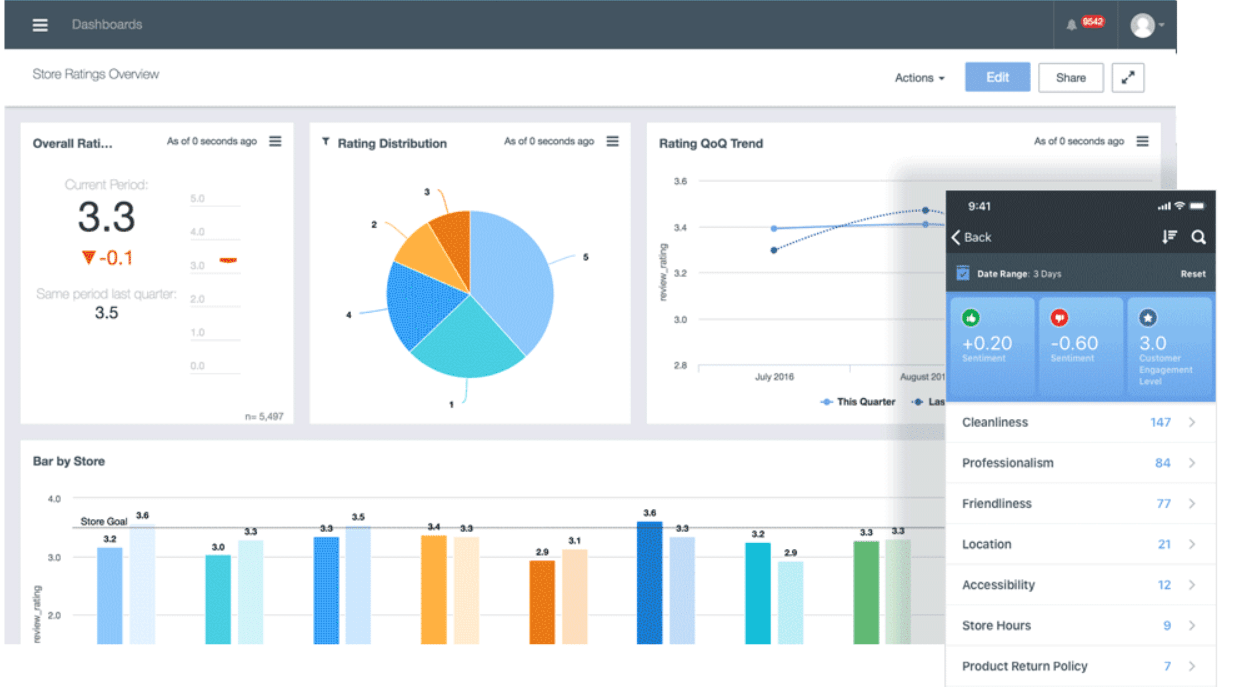Expand the Cleanliness row
The width and height of the screenshot is (1234, 687).
coord(1079,422)
